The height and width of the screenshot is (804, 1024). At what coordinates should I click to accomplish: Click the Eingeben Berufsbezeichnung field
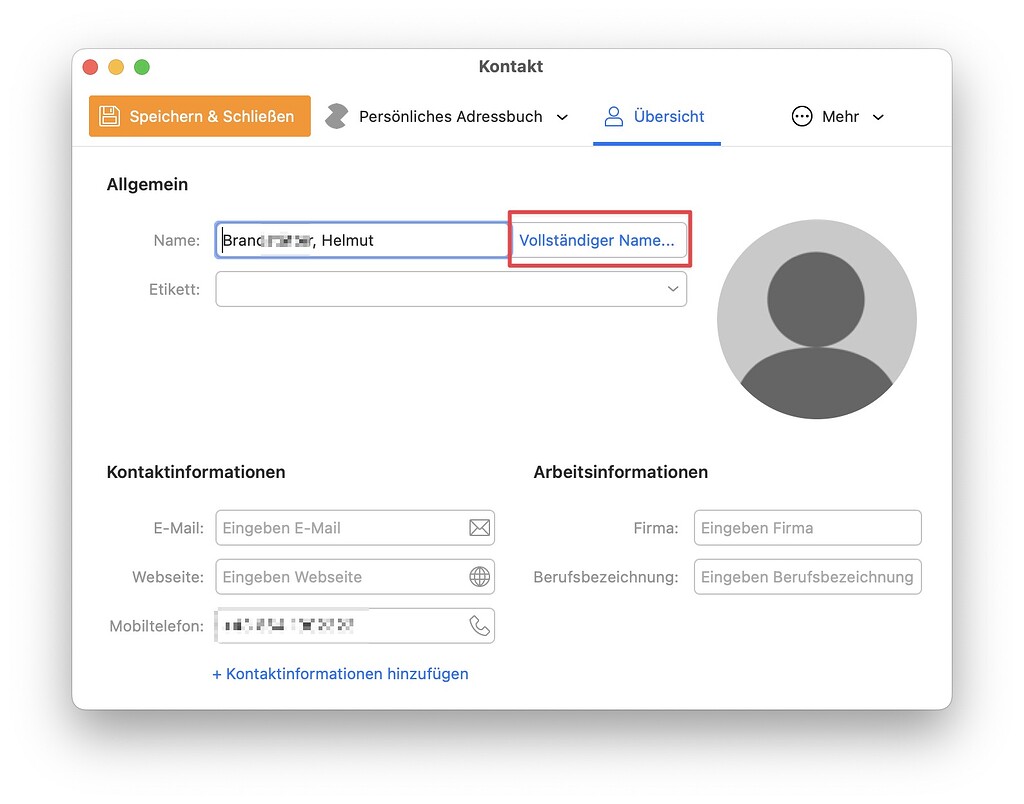click(x=807, y=577)
